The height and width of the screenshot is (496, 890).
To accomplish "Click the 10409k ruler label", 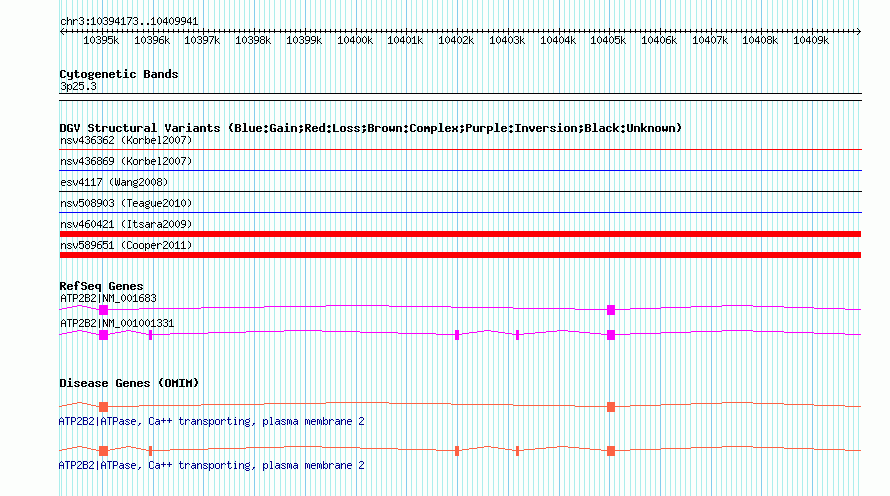I will (811, 41).
